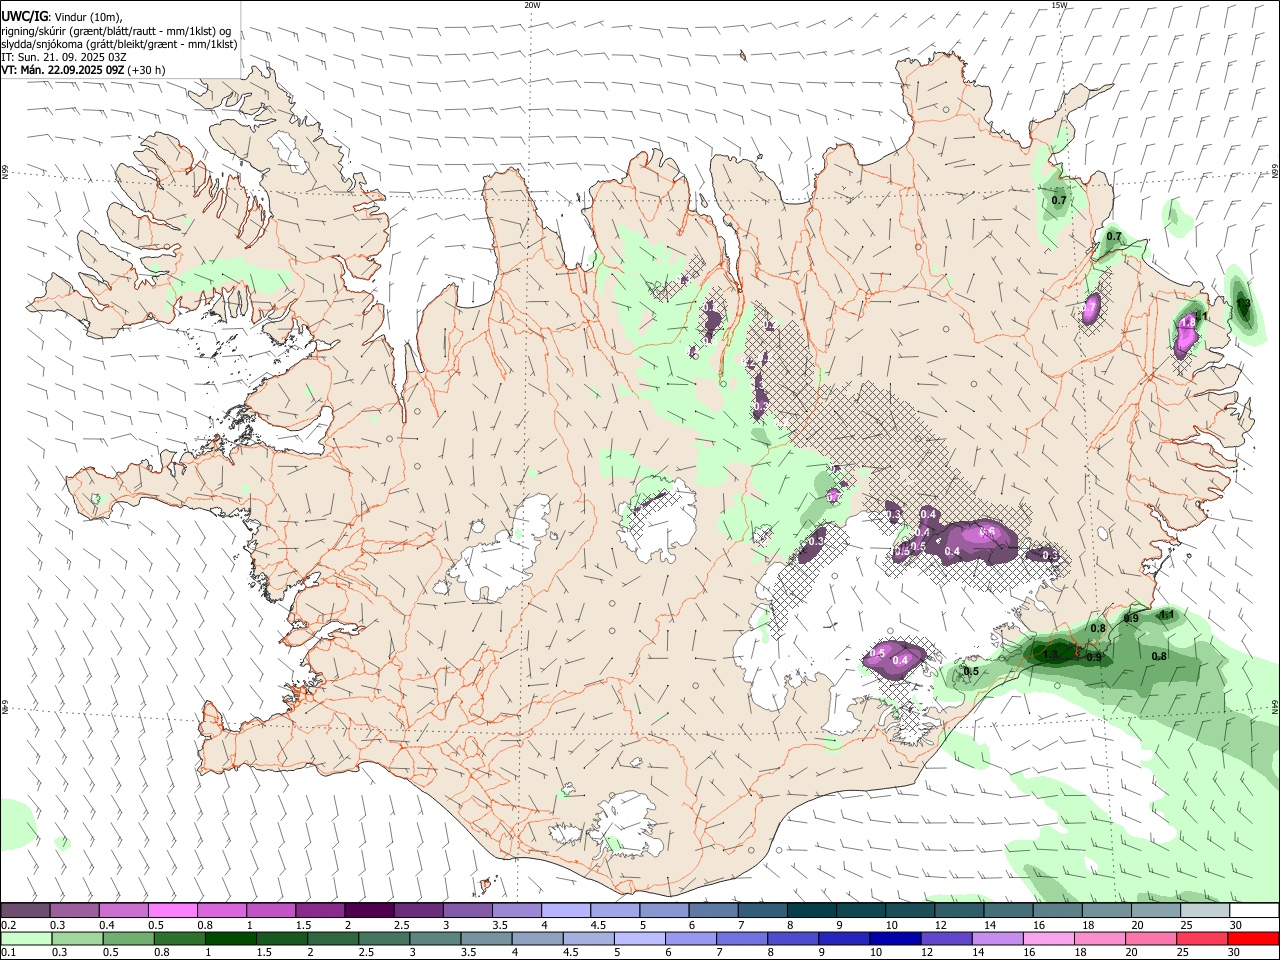This screenshot has width=1280, height=960.
Task: Click the rain scale 0.8 green swatch
Action: (x=179, y=939)
